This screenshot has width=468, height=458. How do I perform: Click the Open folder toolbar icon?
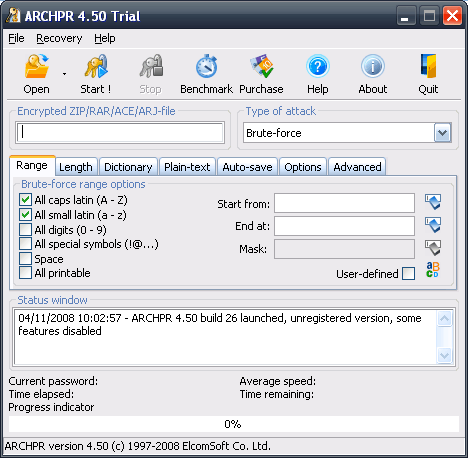point(37,66)
